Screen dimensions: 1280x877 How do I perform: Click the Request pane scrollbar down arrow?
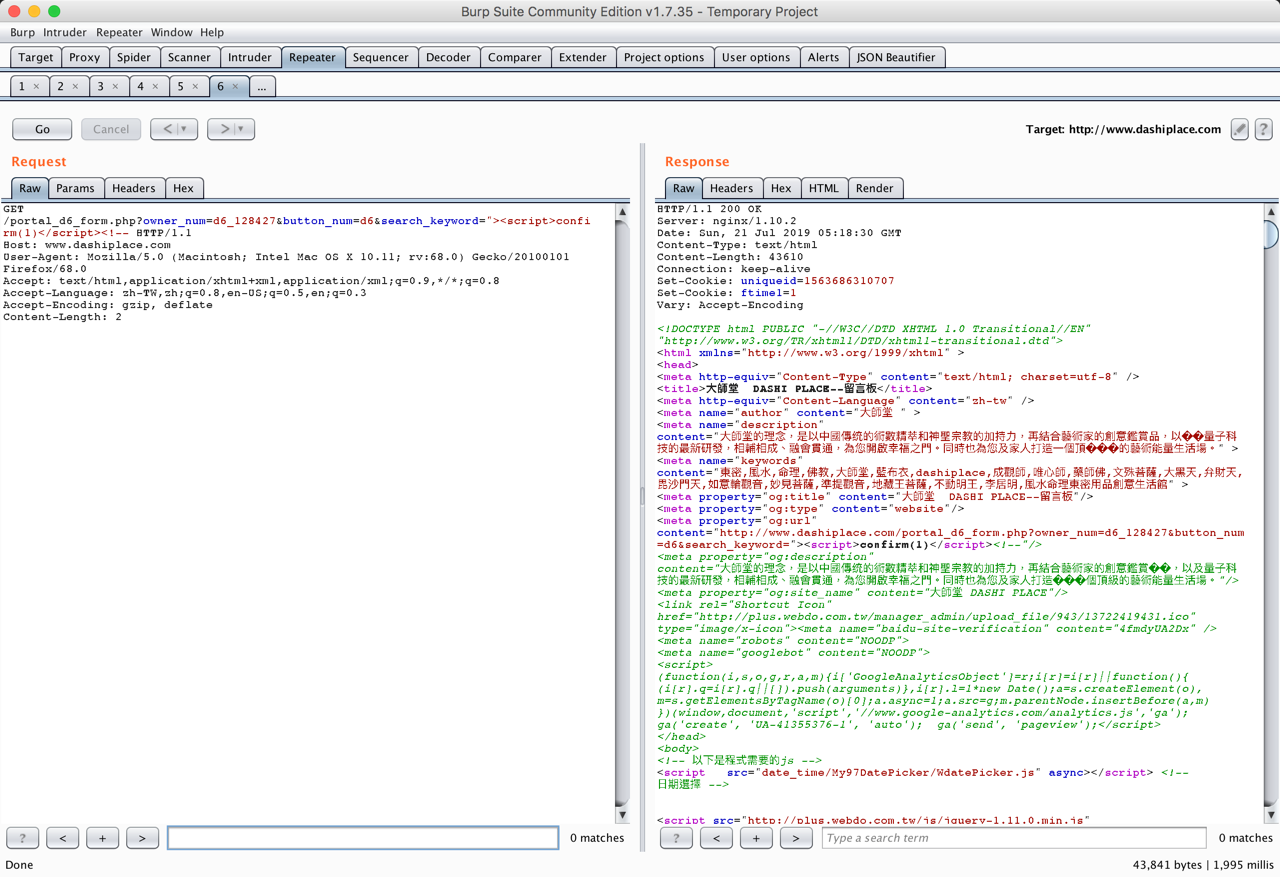click(x=623, y=815)
